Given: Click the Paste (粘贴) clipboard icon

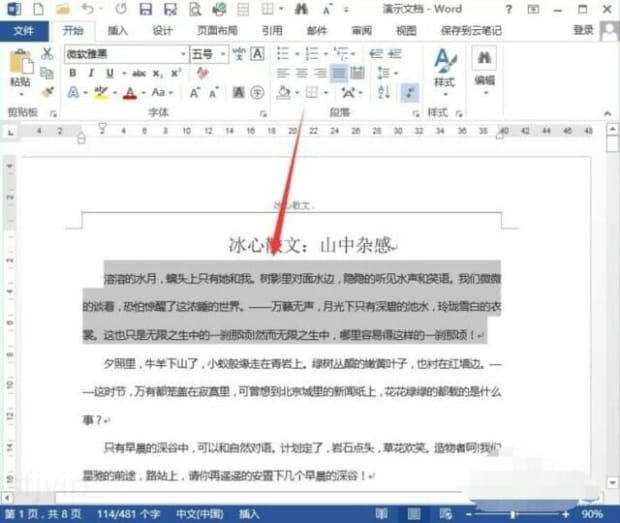Looking at the screenshot, I should coord(21,62).
